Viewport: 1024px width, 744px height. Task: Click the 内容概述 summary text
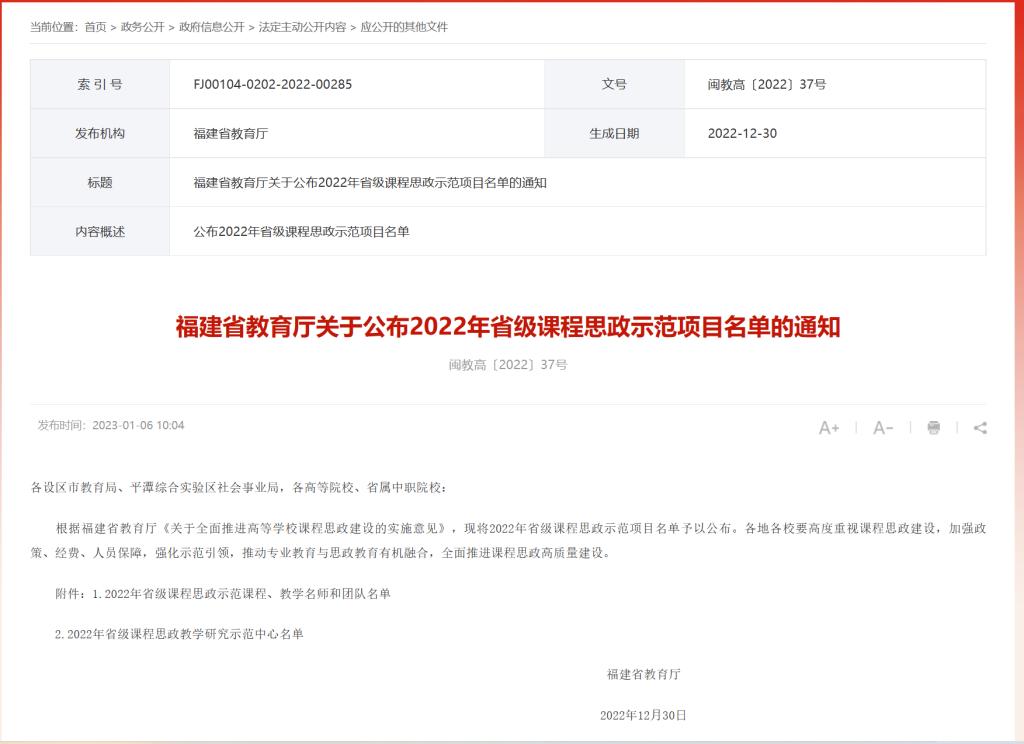(301, 231)
